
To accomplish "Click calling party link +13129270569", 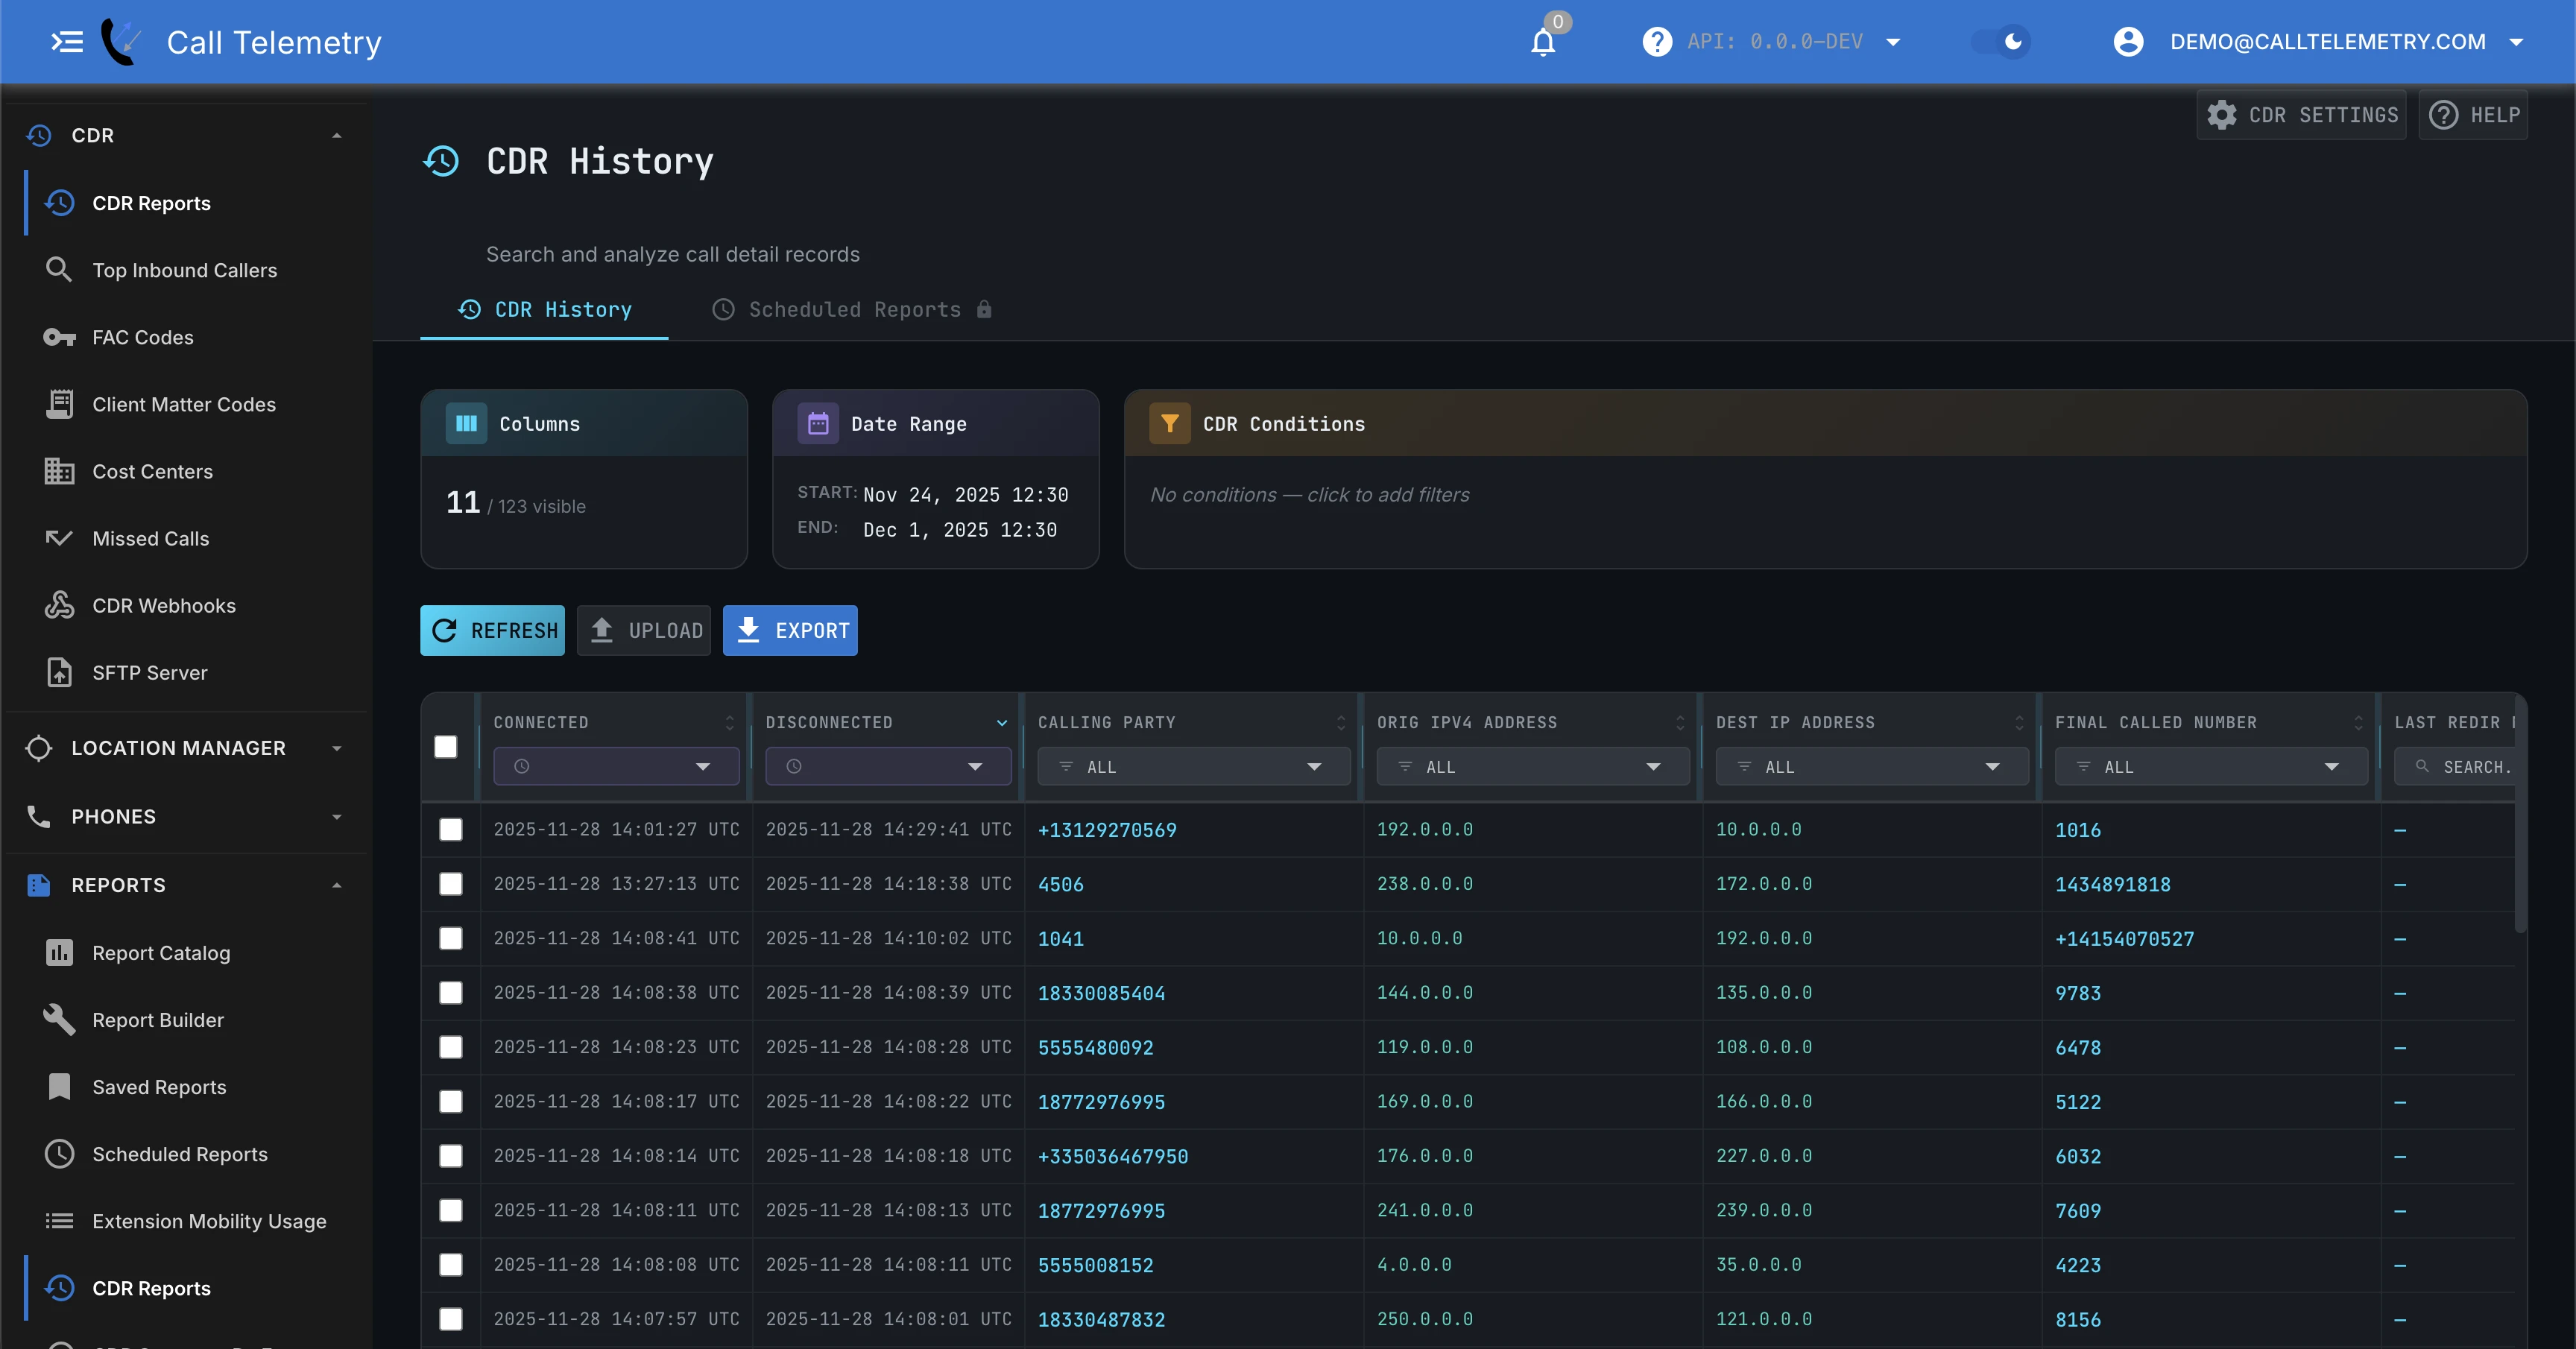I will [x=1106, y=829].
